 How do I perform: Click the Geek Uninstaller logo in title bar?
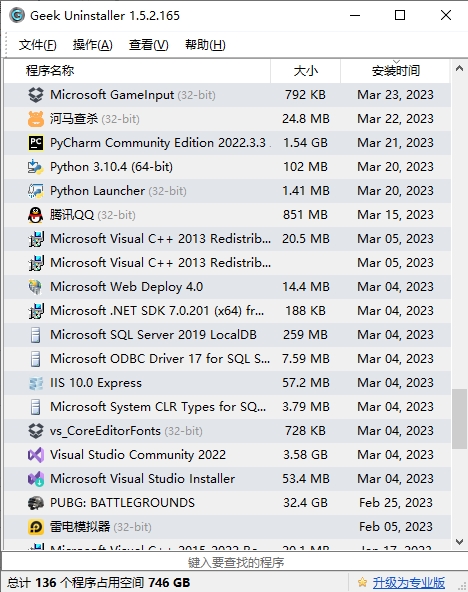click(x=17, y=15)
